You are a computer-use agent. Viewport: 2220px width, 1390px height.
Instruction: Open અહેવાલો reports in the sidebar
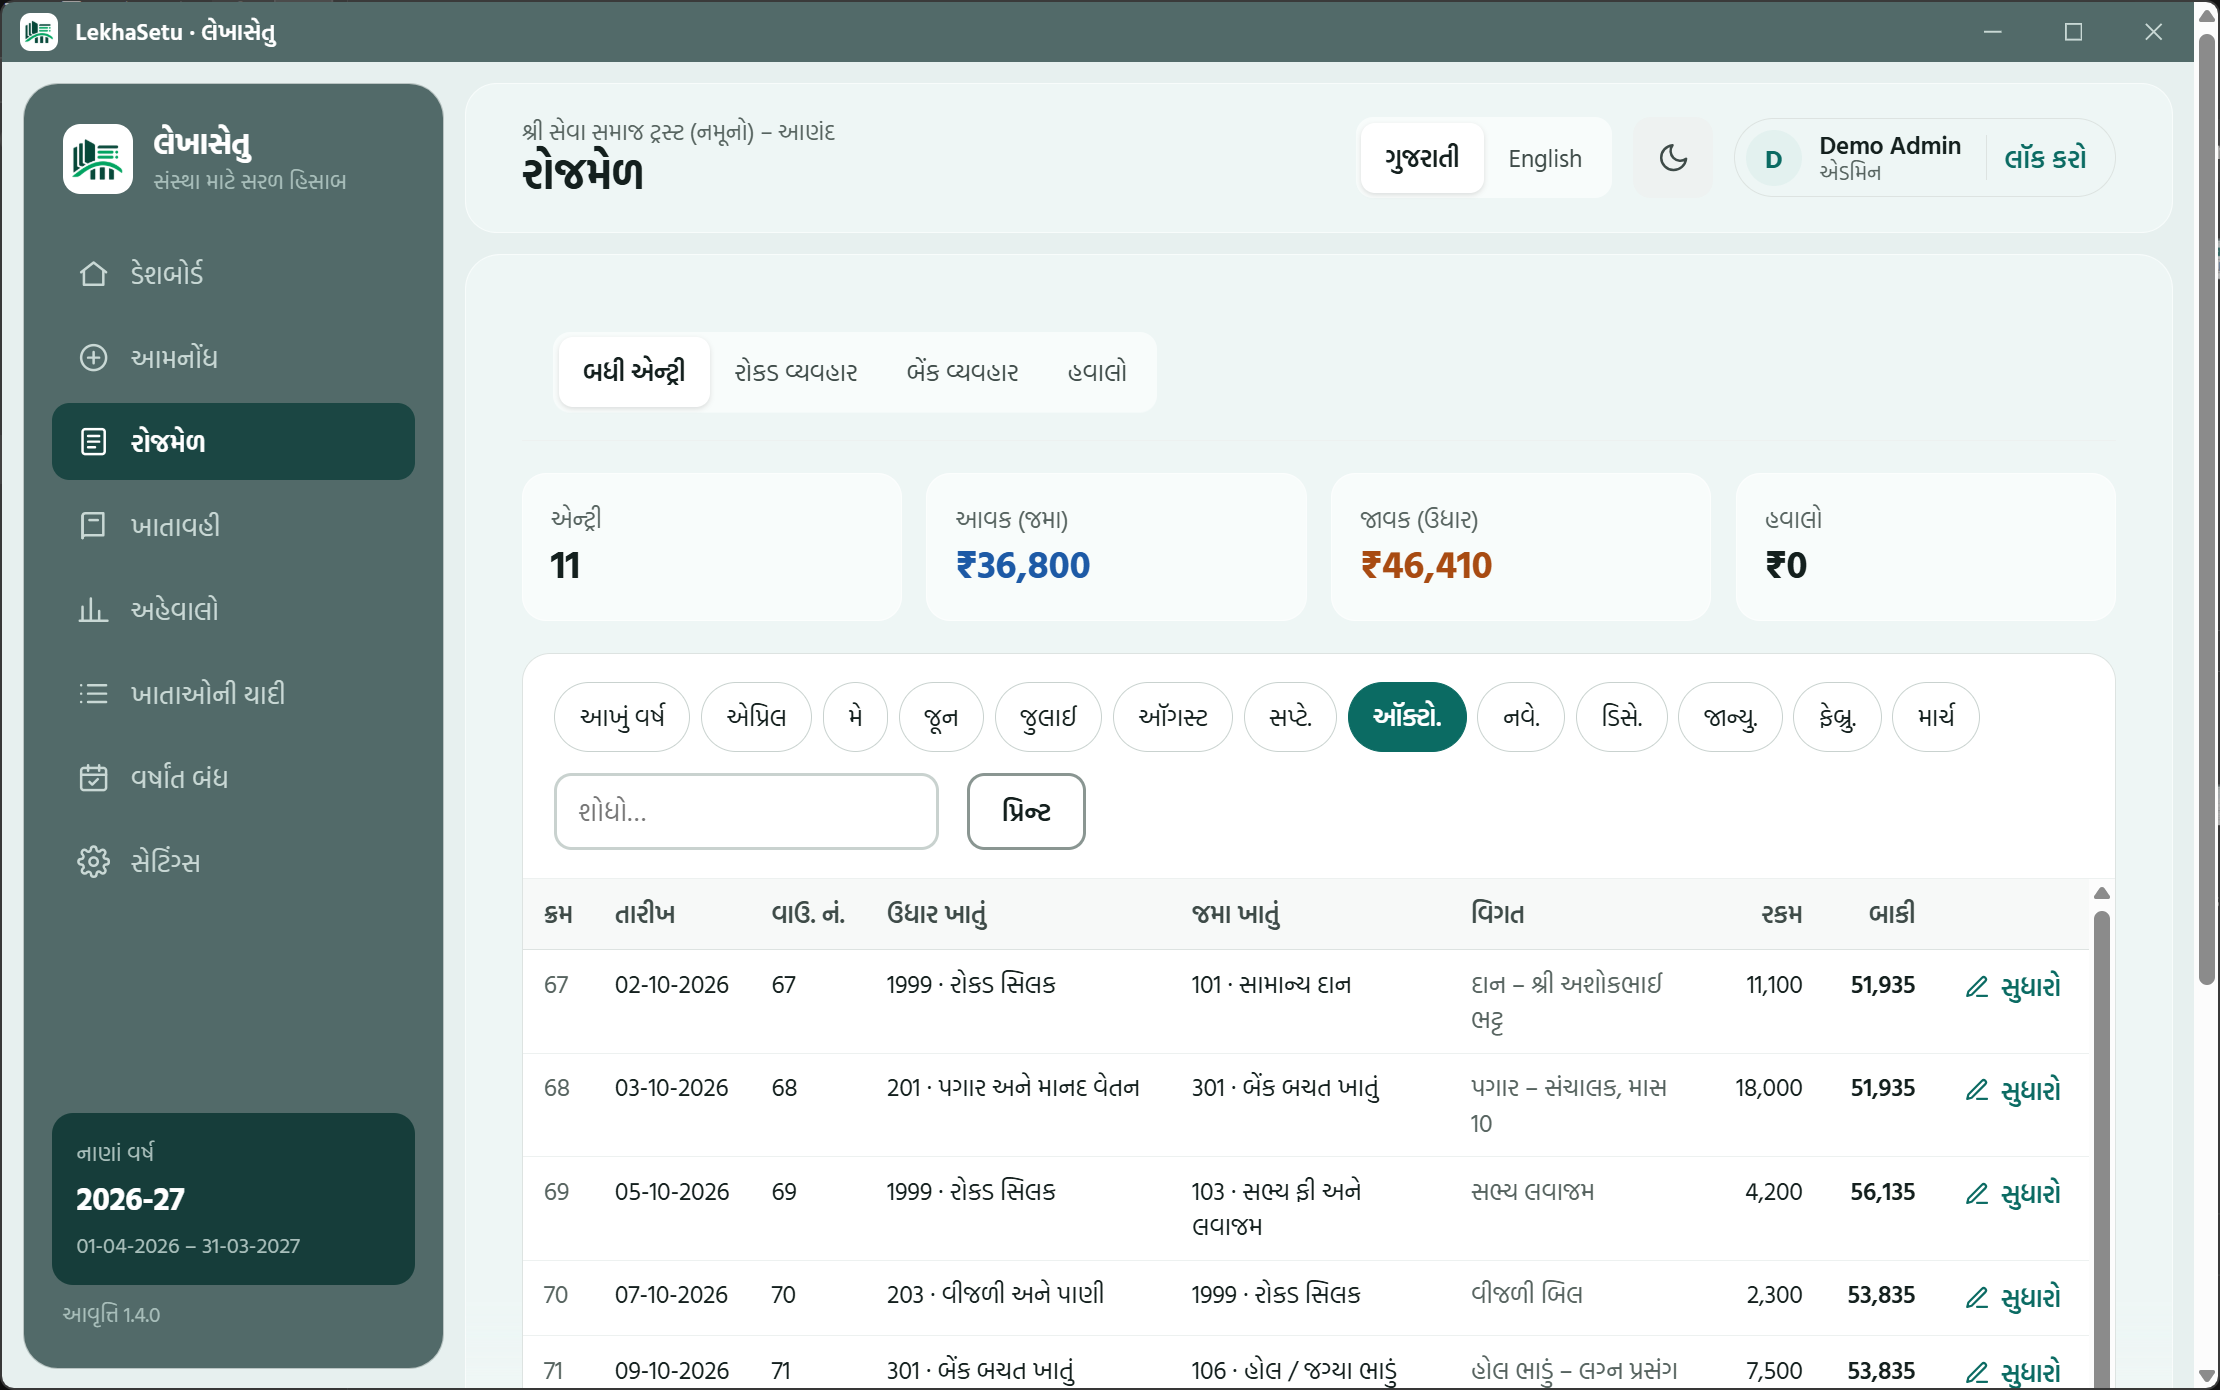pyautogui.click(x=233, y=610)
